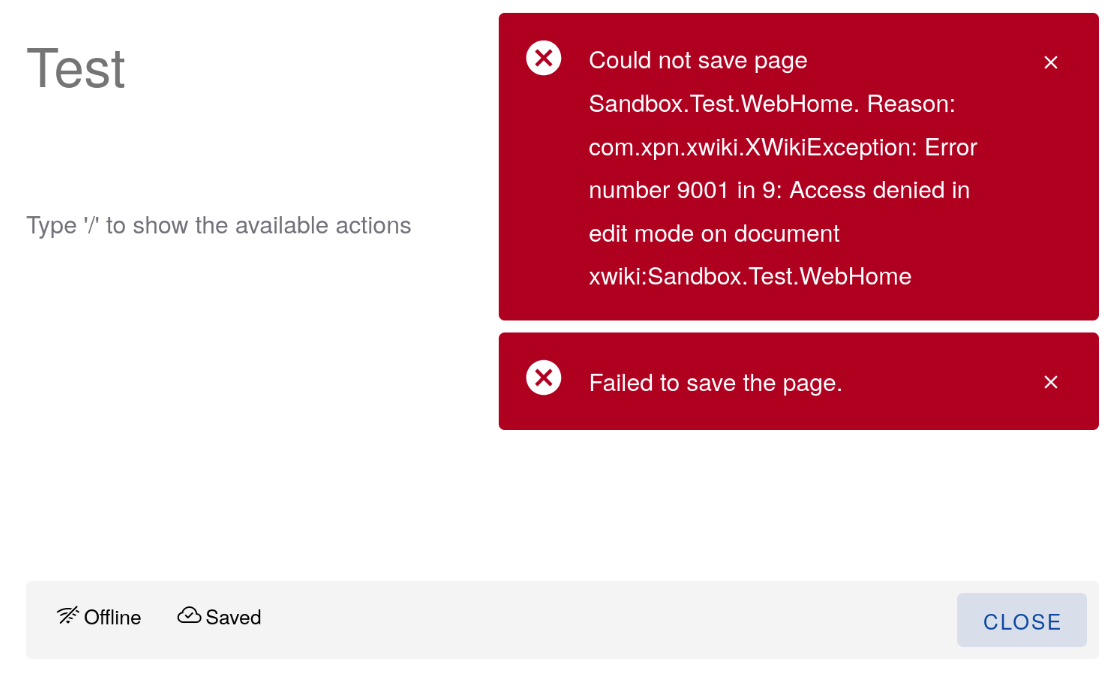
Task: Select the "Failed to save the page." message text
Action: pyautogui.click(x=715, y=383)
